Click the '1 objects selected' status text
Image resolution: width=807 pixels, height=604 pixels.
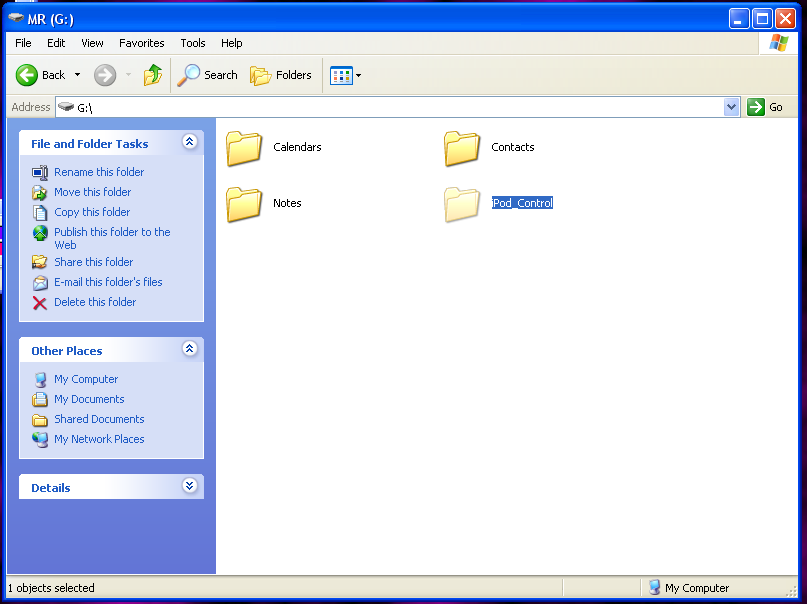point(51,588)
